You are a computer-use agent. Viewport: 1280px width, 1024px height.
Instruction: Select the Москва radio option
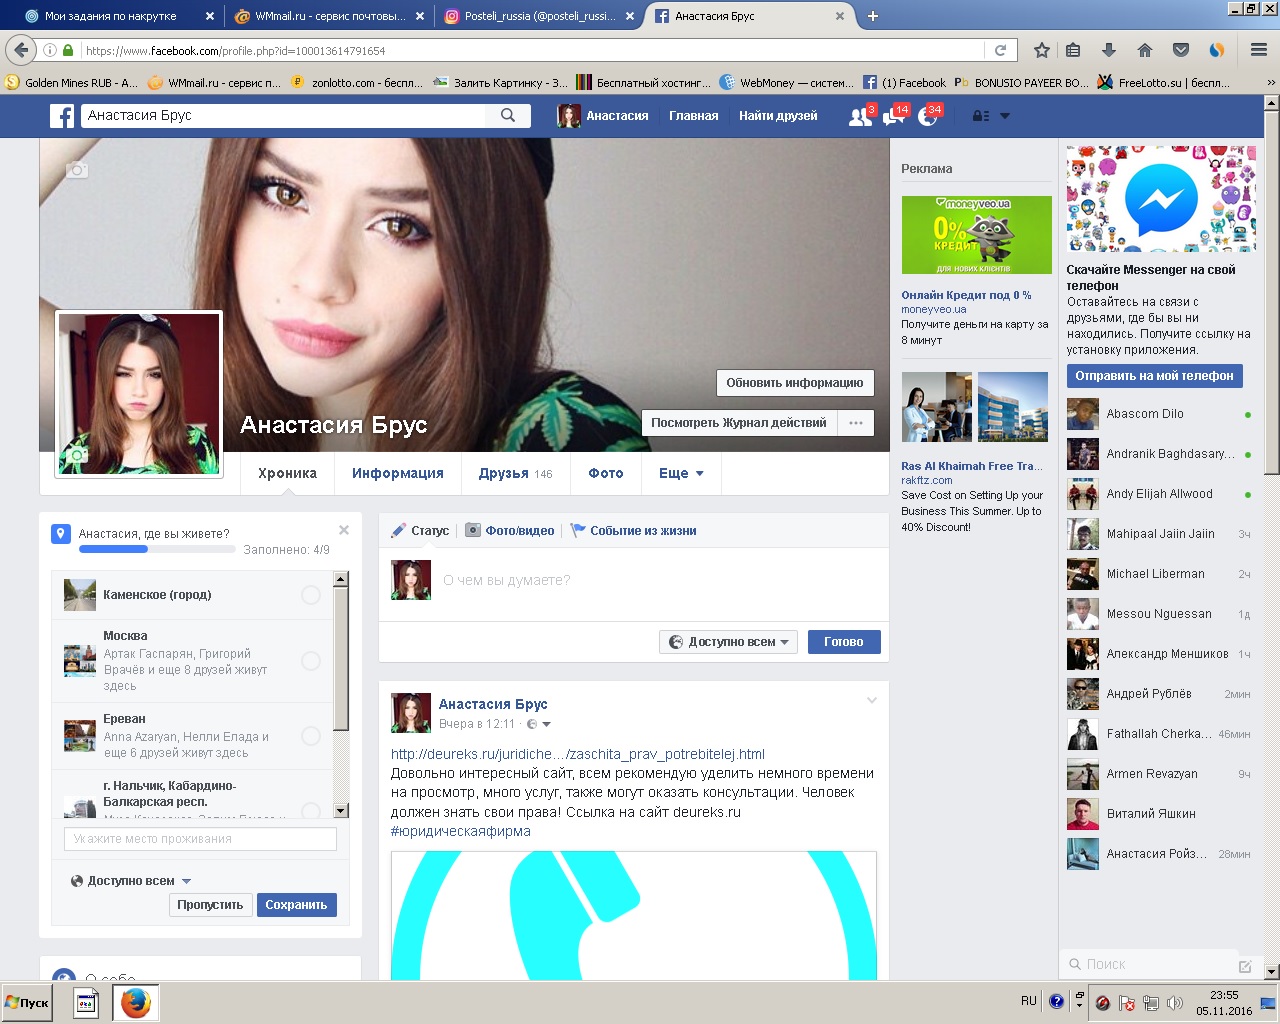[x=311, y=661]
